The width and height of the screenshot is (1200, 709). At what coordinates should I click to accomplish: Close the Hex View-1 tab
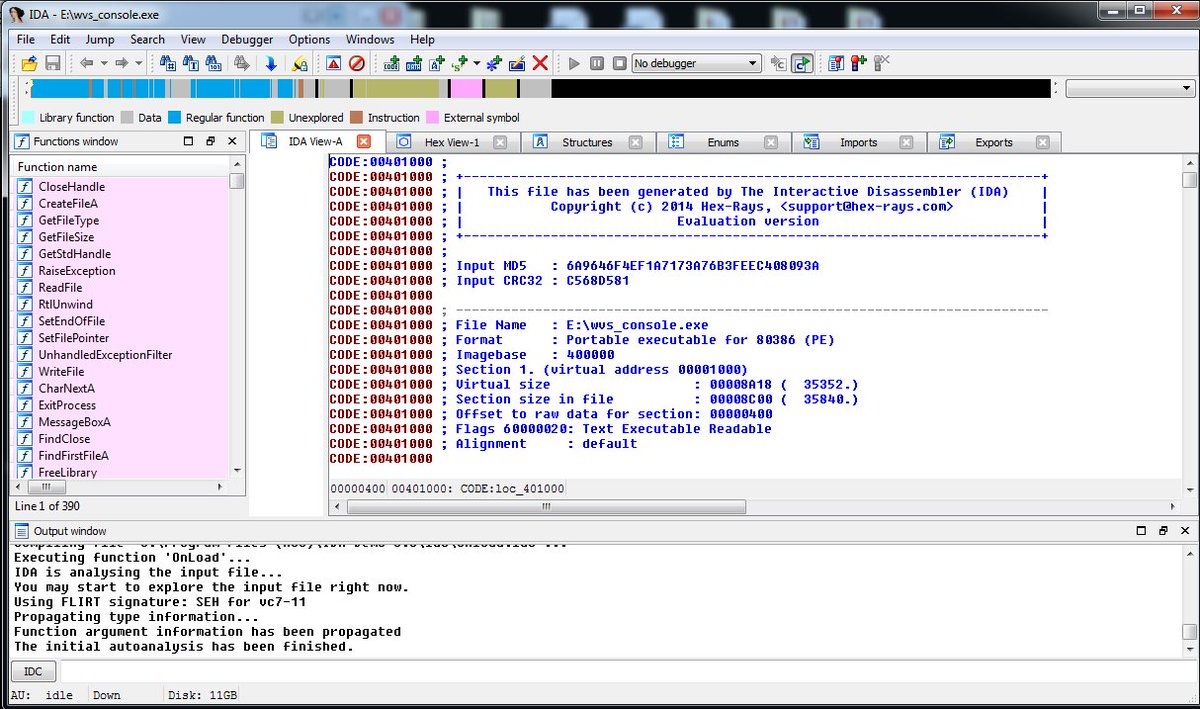point(499,142)
